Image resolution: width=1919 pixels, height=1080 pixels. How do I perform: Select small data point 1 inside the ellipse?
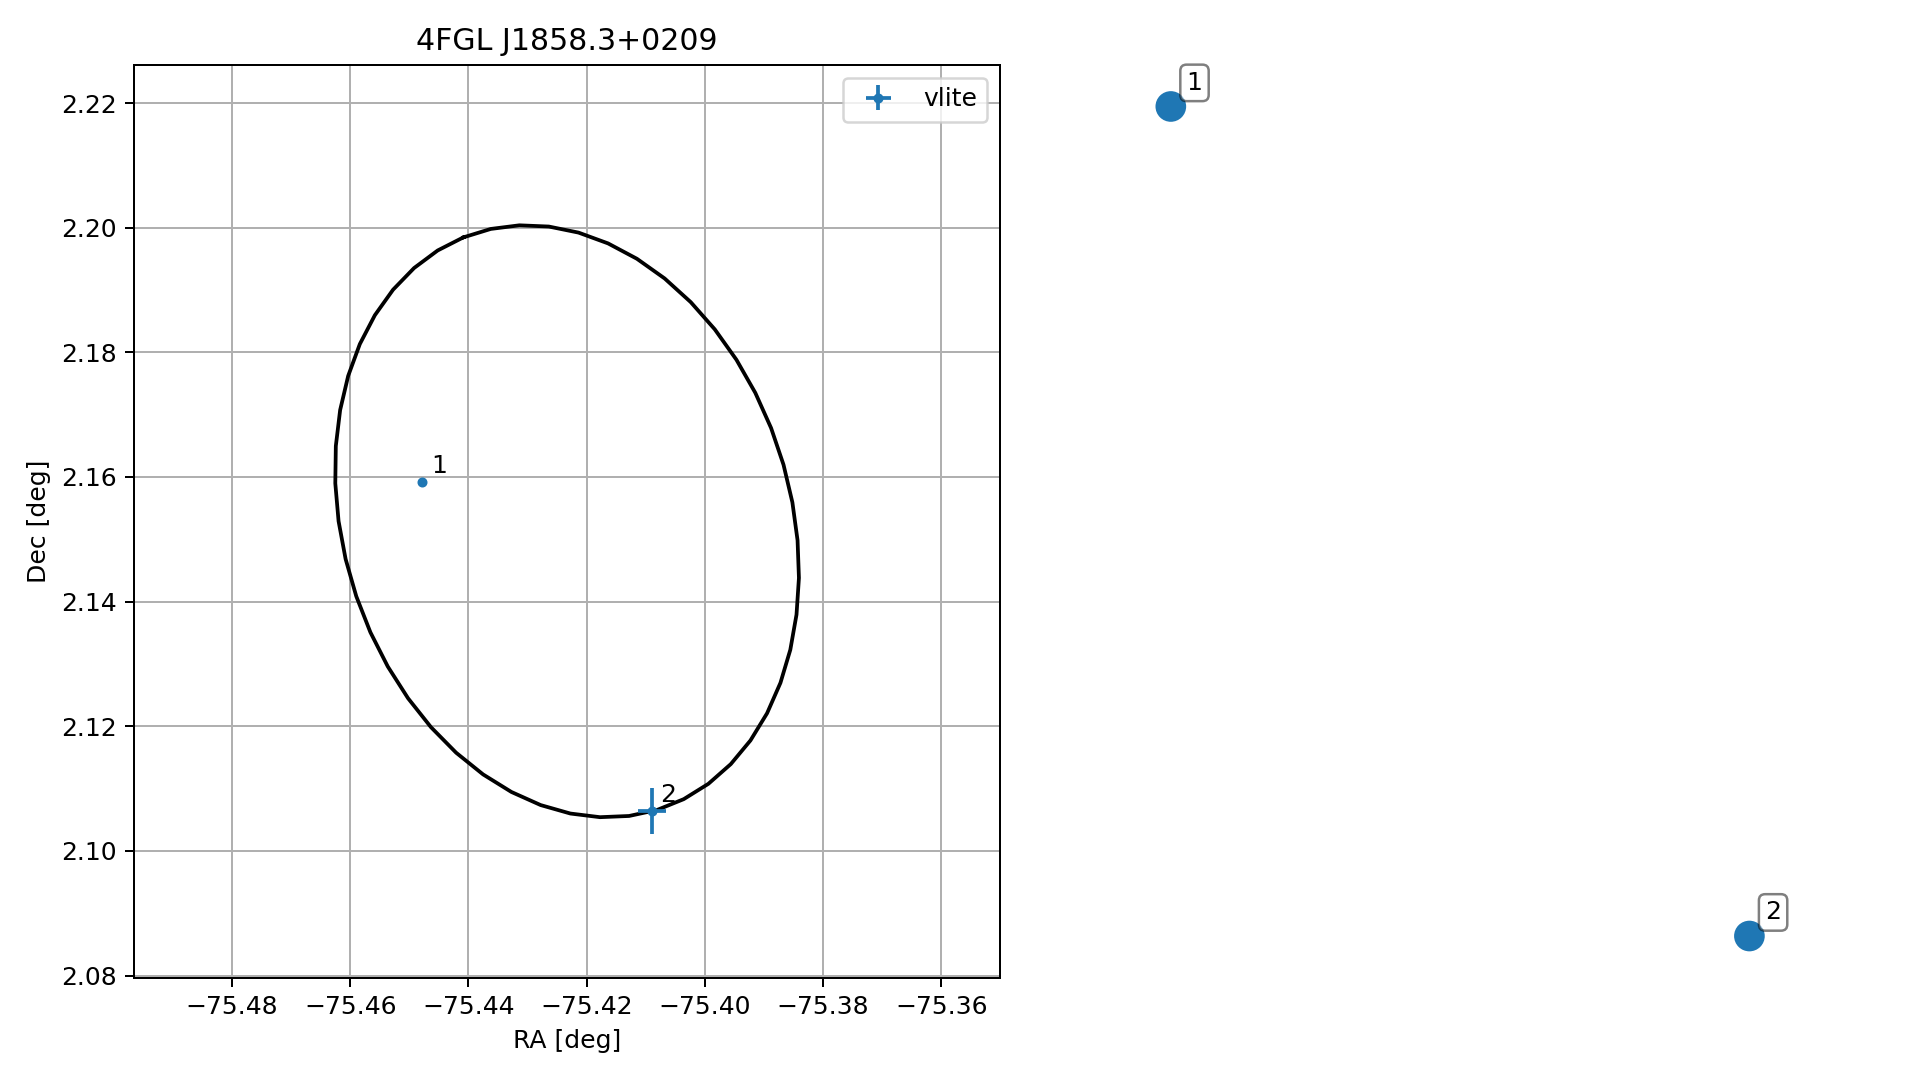(x=422, y=482)
